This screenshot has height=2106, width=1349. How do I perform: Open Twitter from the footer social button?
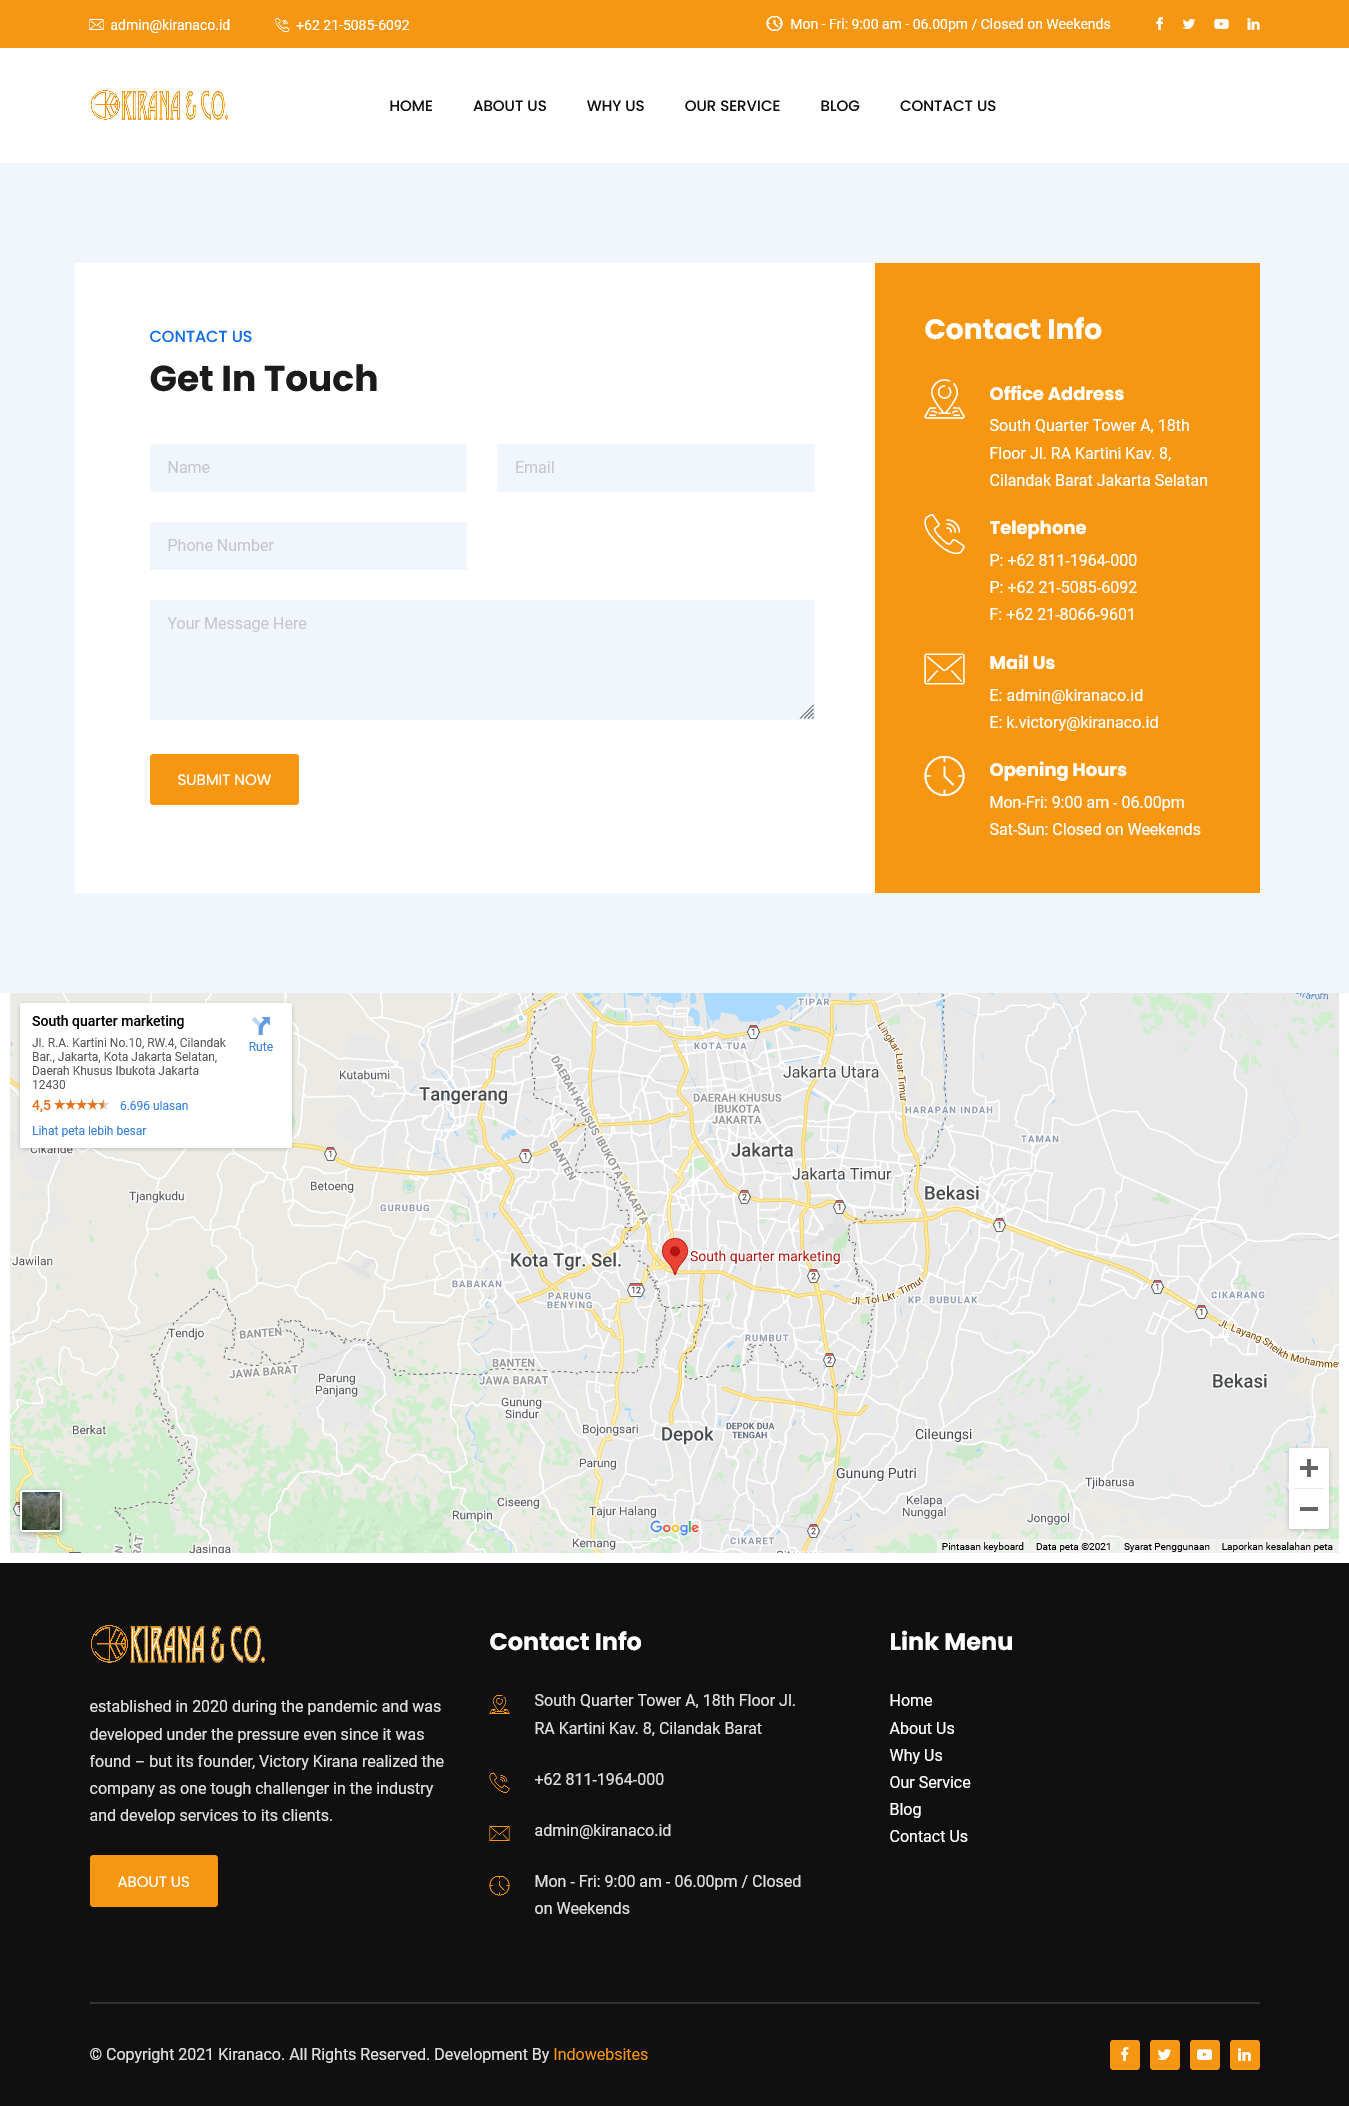click(1165, 2055)
